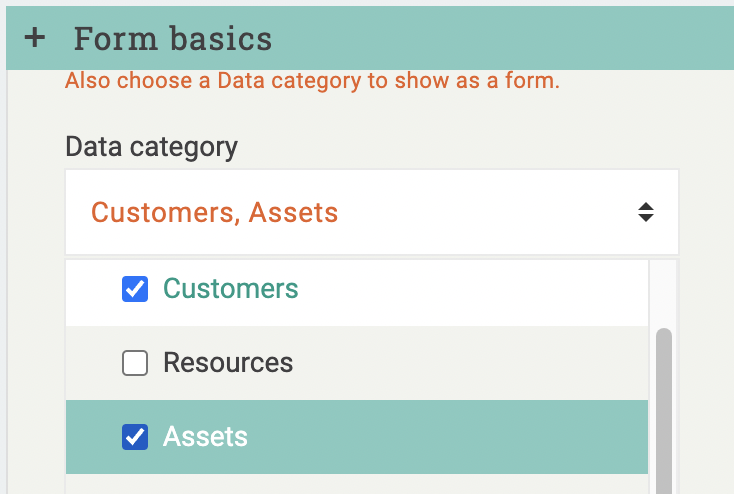Untick the Assets checkbox
This screenshot has width=734, height=494.
135,437
